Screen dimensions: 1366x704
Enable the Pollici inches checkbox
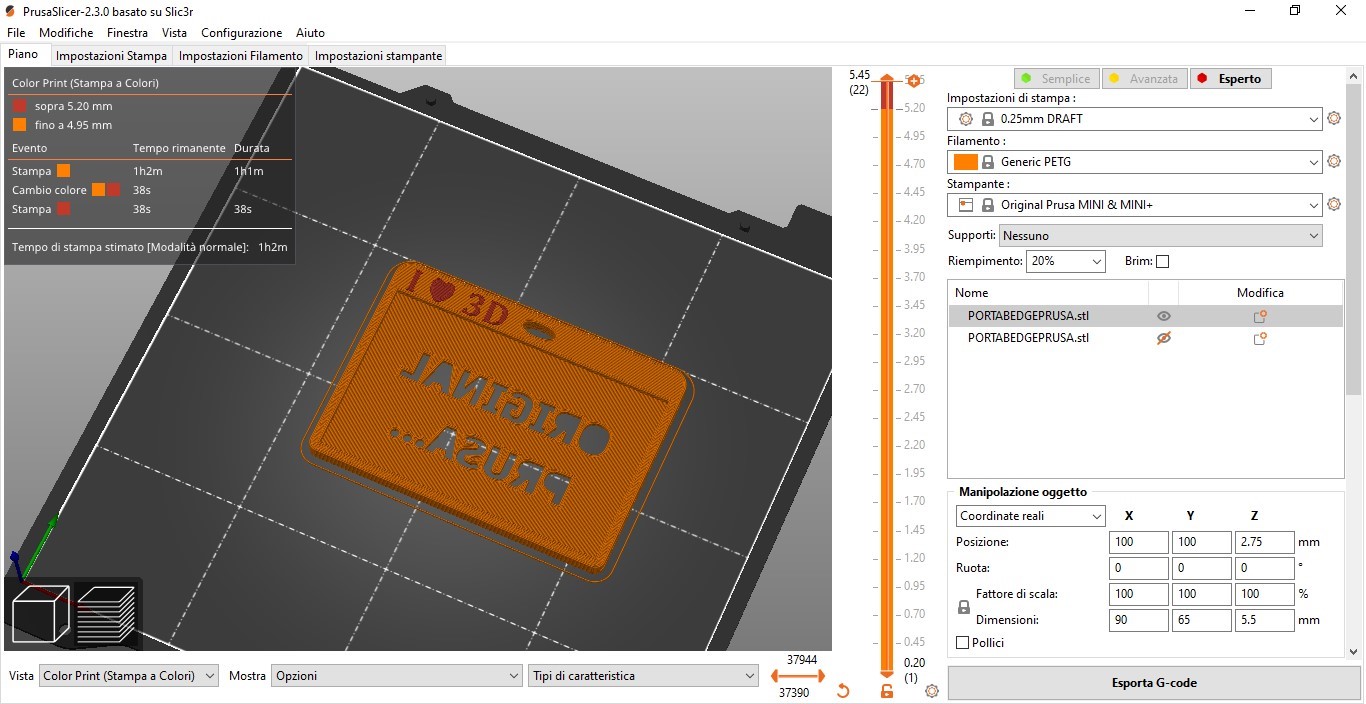tap(963, 643)
